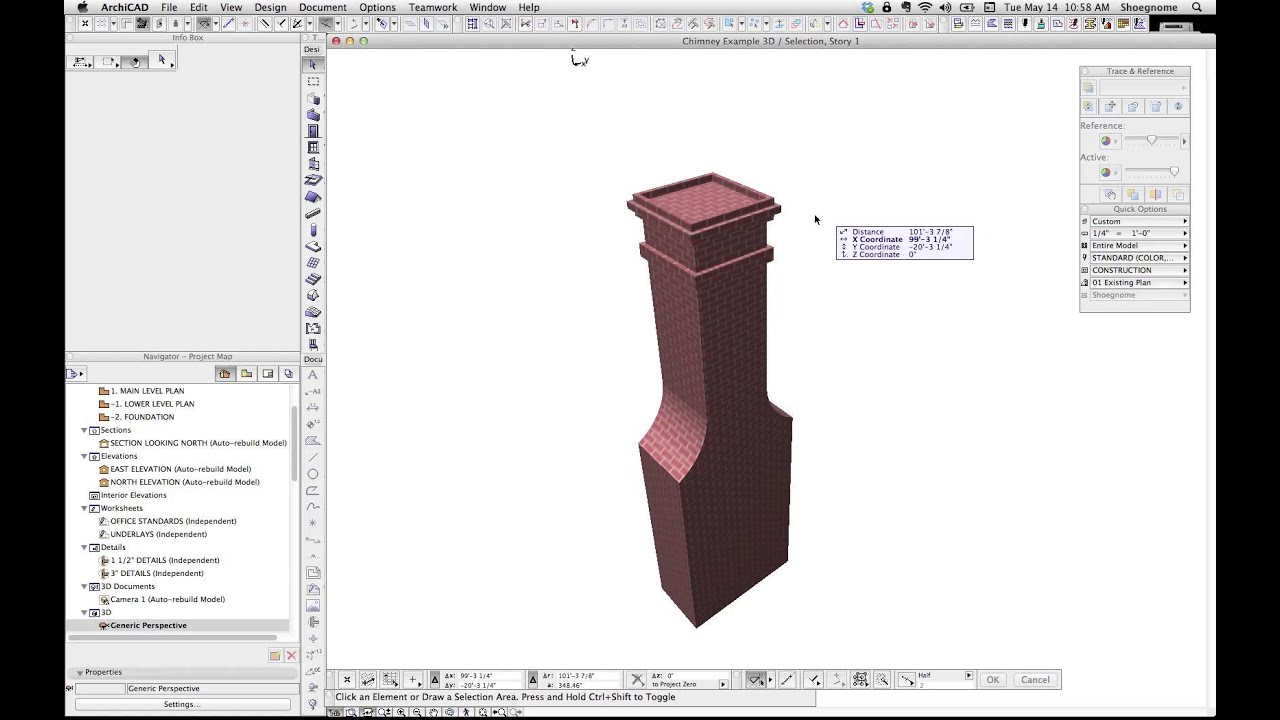Screen dimensions: 1280x720
Task: Open the Design menu
Action: coord(270,8)
